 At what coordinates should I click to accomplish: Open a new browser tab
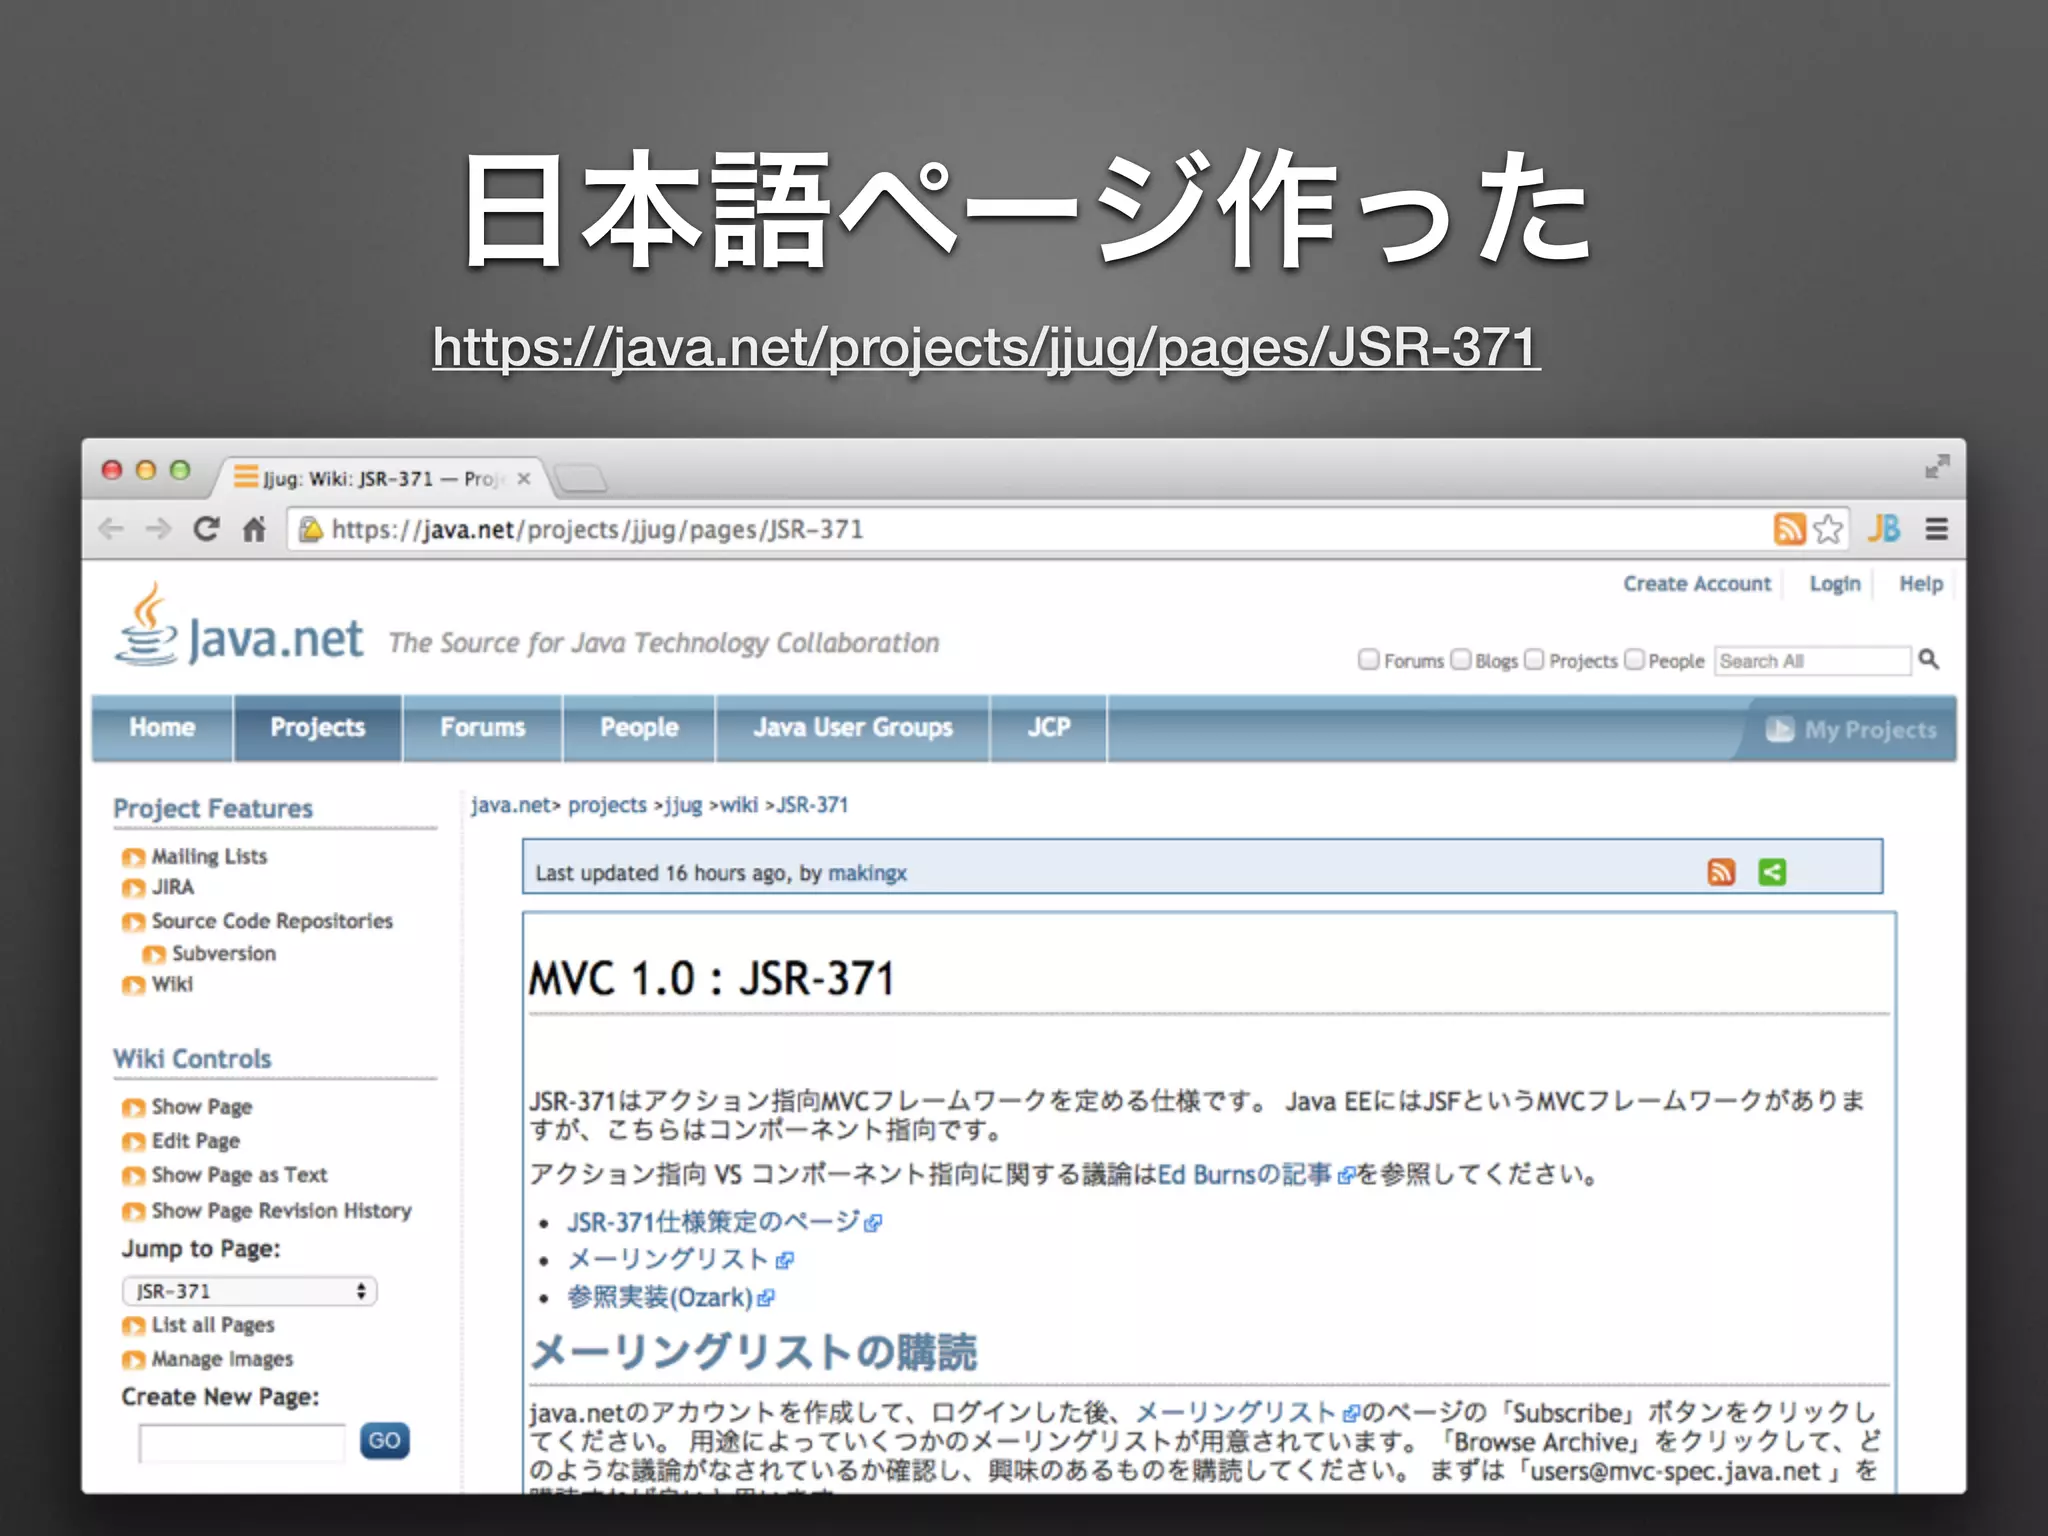pyautogui.click(x=580, y=479)
